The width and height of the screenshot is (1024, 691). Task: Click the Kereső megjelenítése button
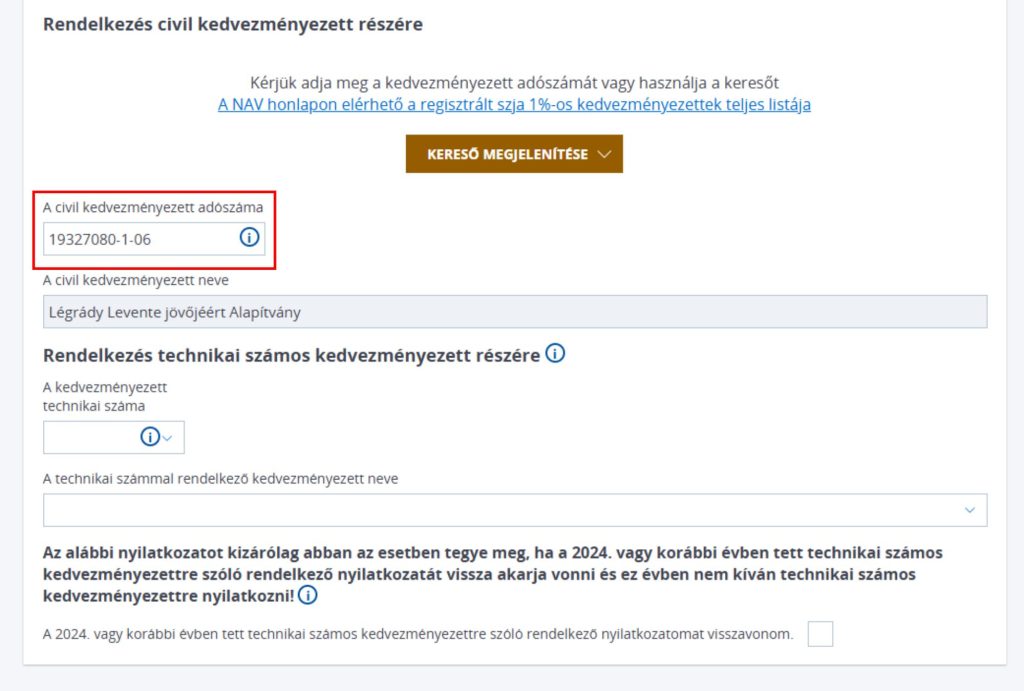tap(514, 154)
